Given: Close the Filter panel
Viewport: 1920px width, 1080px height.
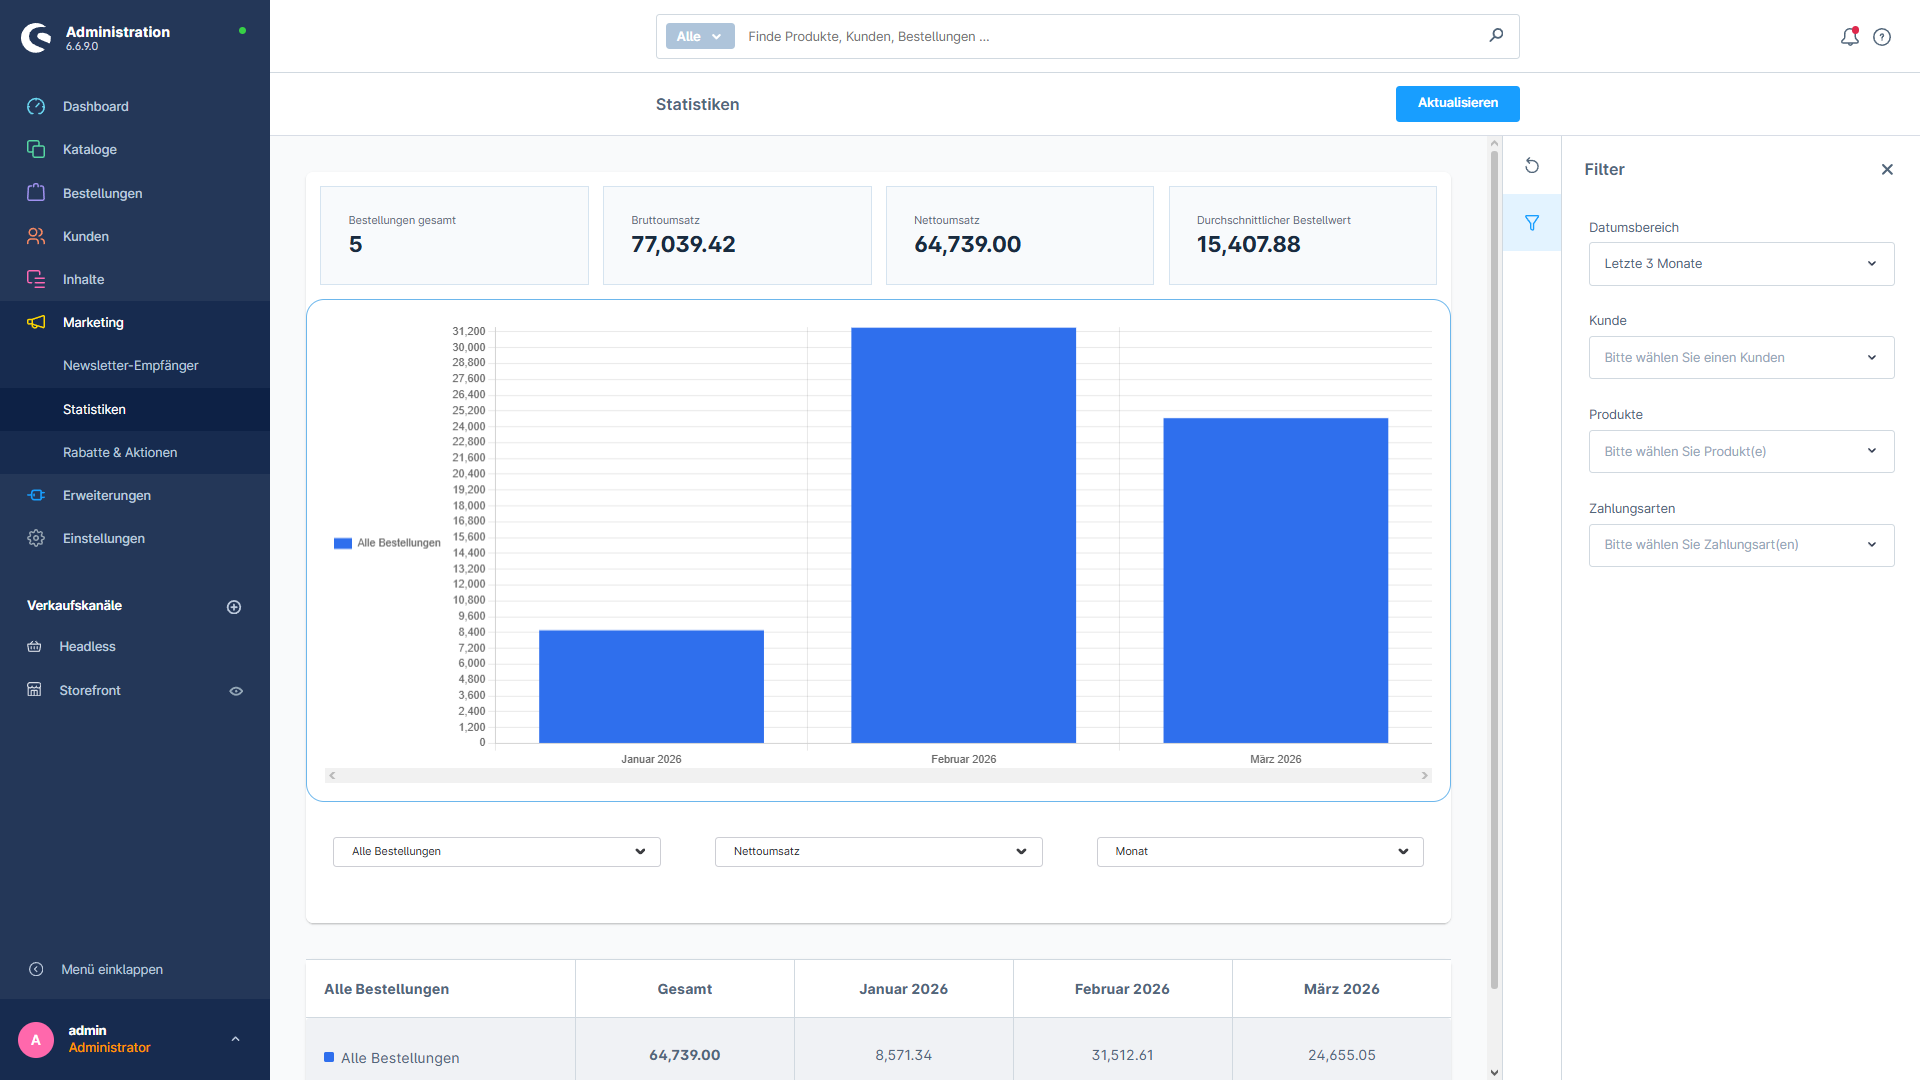Looking at the screenshot, I should (x=1887, y=170).
